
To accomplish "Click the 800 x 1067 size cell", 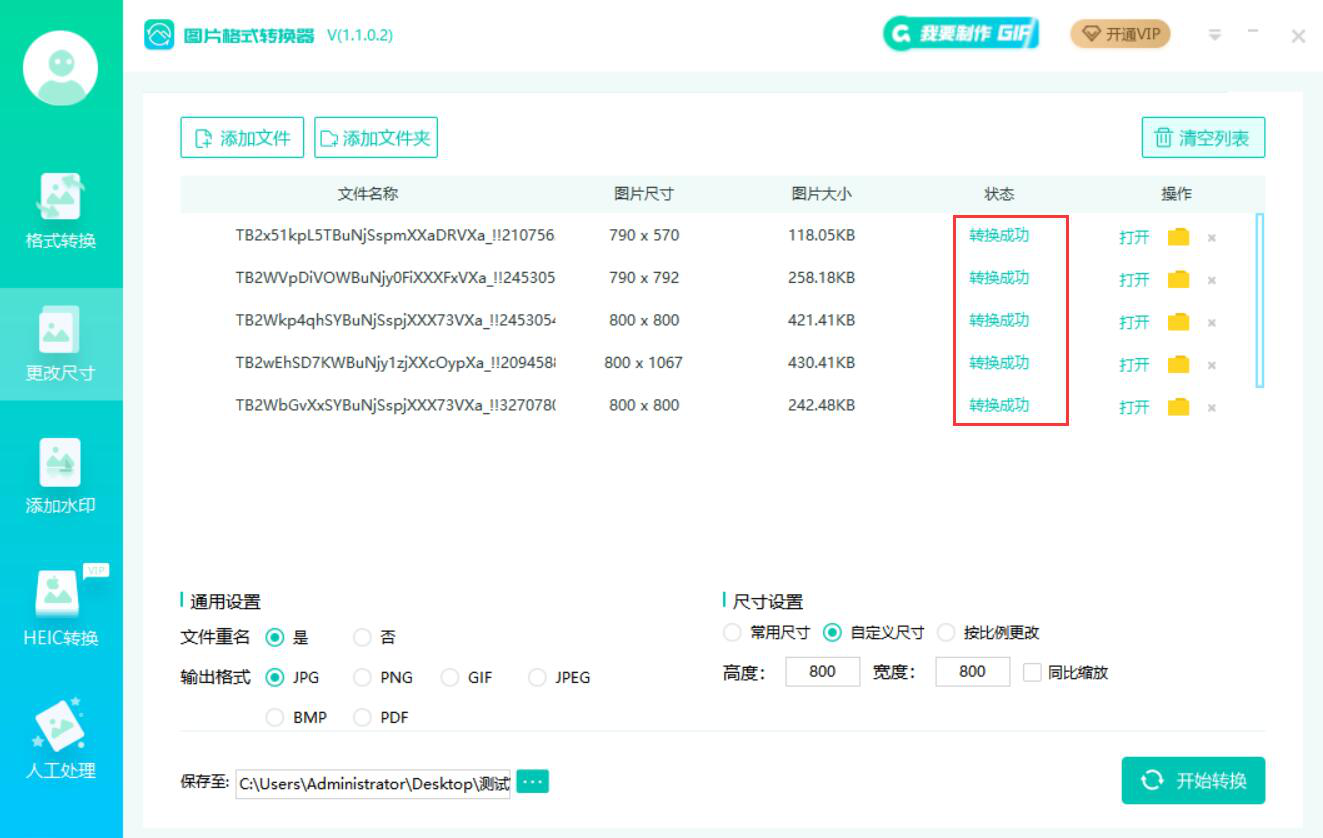I will coord(644,363).
